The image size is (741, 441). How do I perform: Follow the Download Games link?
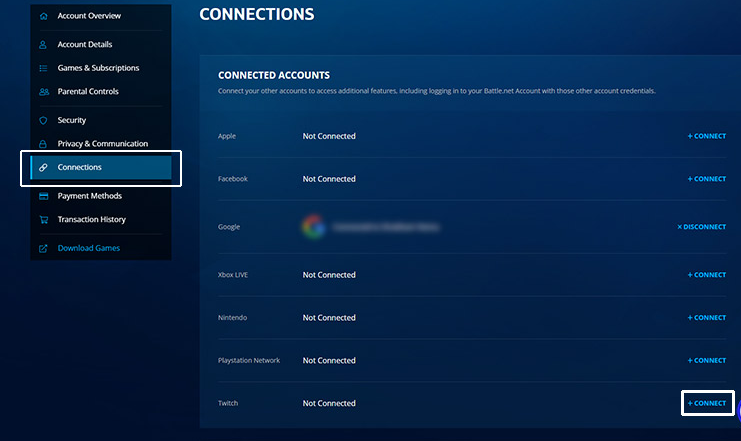click(89, 248)
